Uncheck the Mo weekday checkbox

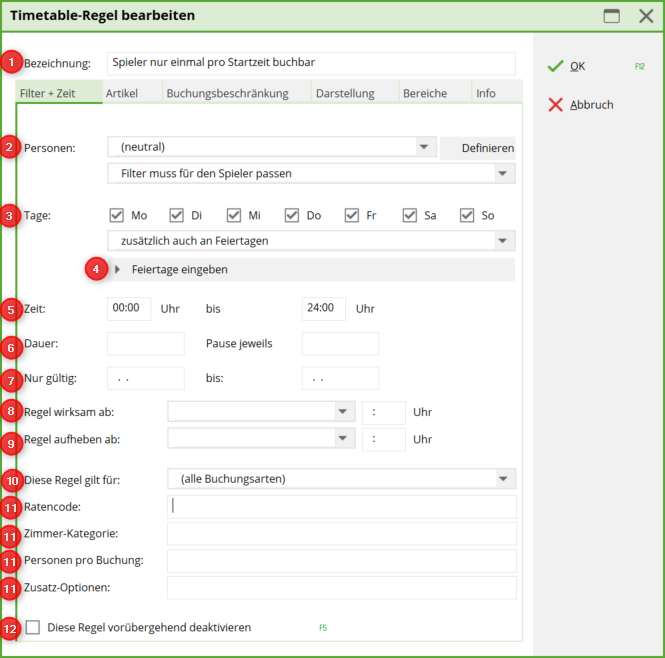point(116,215)
